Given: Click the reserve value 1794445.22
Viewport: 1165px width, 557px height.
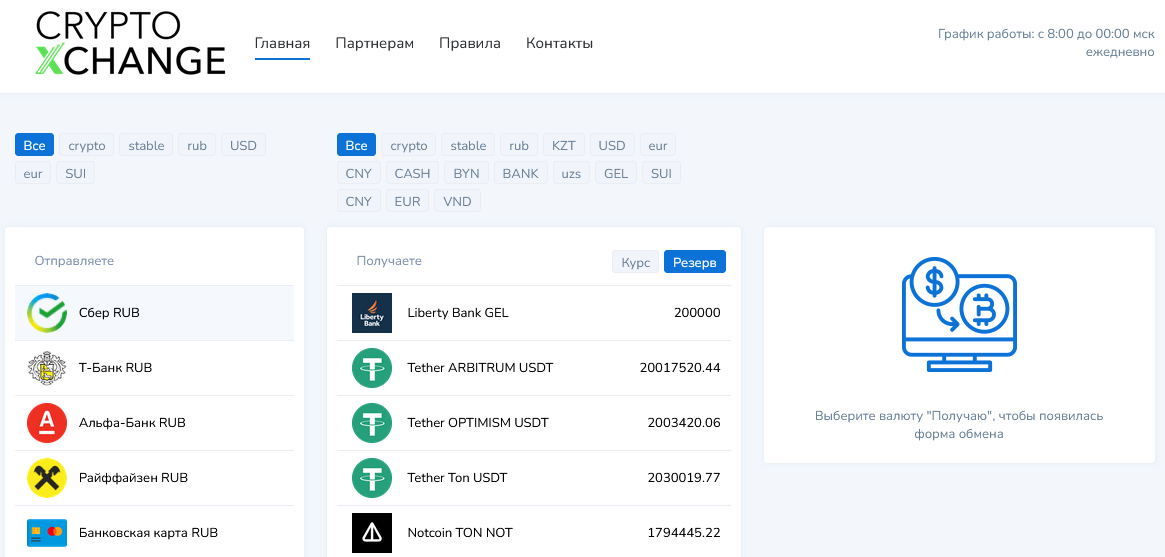Looking at the screenshot, I should pos(684,532).
